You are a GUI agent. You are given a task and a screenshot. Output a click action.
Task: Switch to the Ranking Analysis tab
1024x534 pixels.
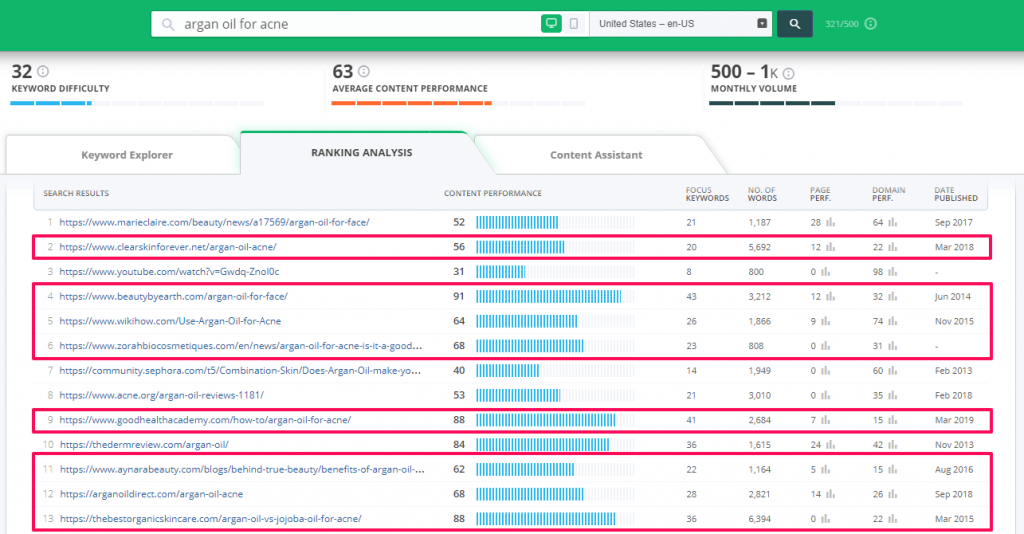[x=361, y=152]
